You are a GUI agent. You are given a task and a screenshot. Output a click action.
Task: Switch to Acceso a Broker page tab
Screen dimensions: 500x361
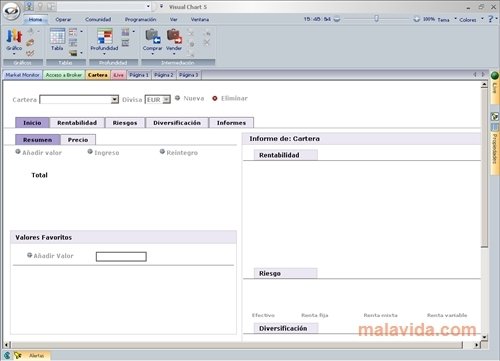64,75
